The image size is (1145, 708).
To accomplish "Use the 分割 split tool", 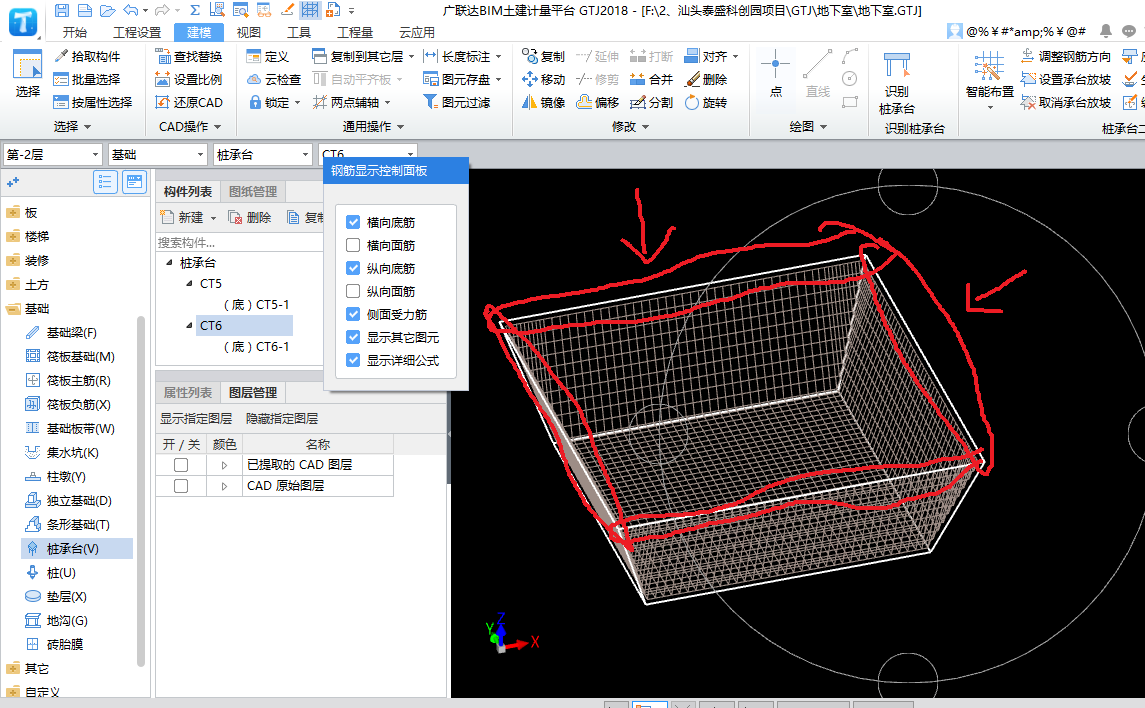I will (651, 102).
